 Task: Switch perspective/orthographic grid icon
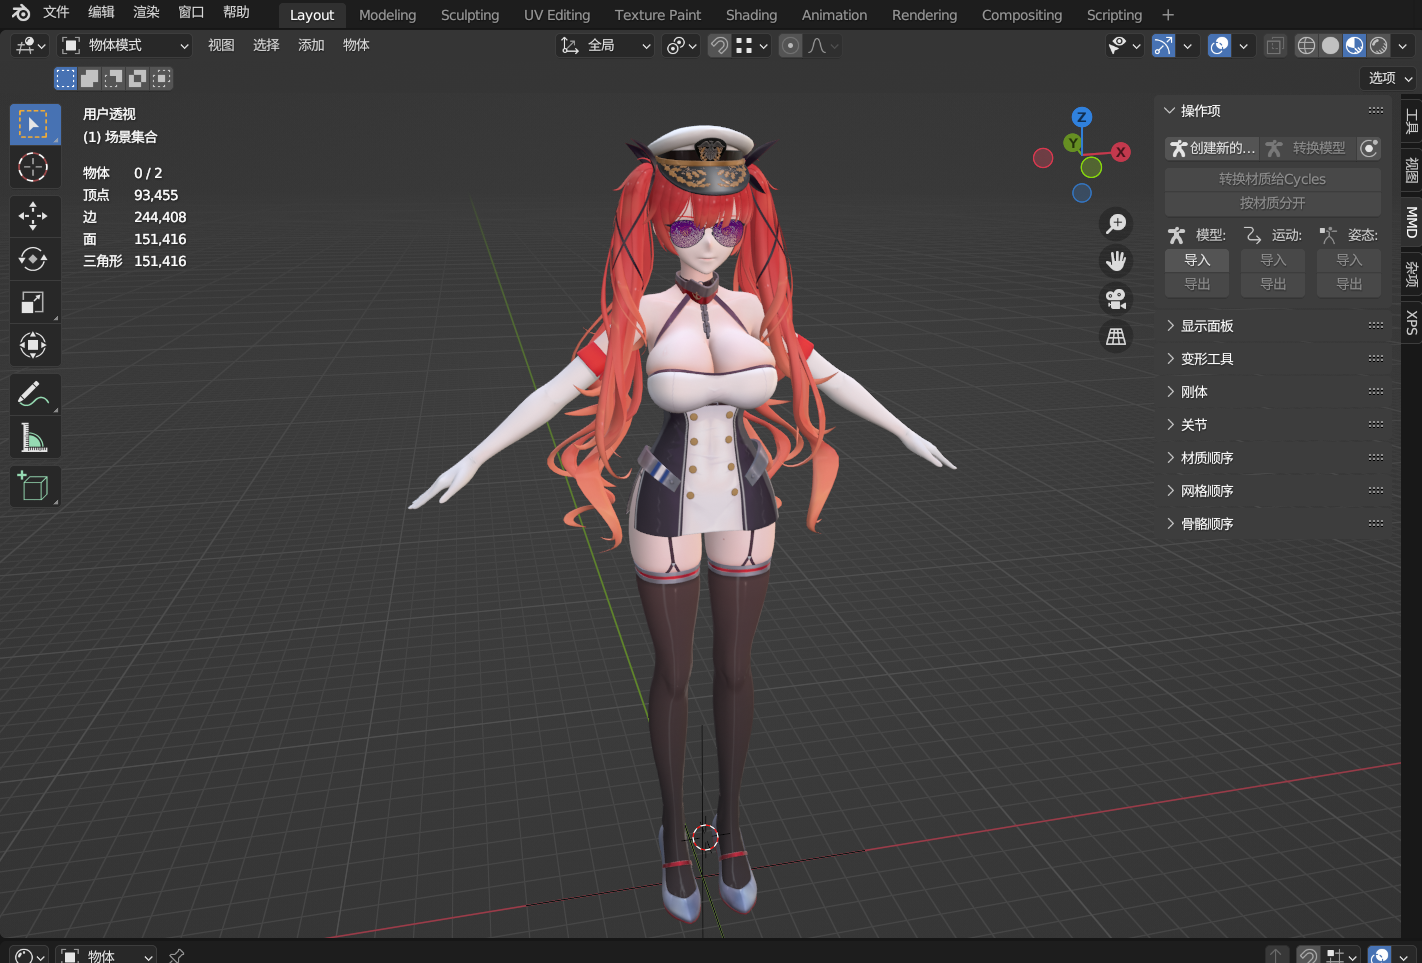(1116, 337)
